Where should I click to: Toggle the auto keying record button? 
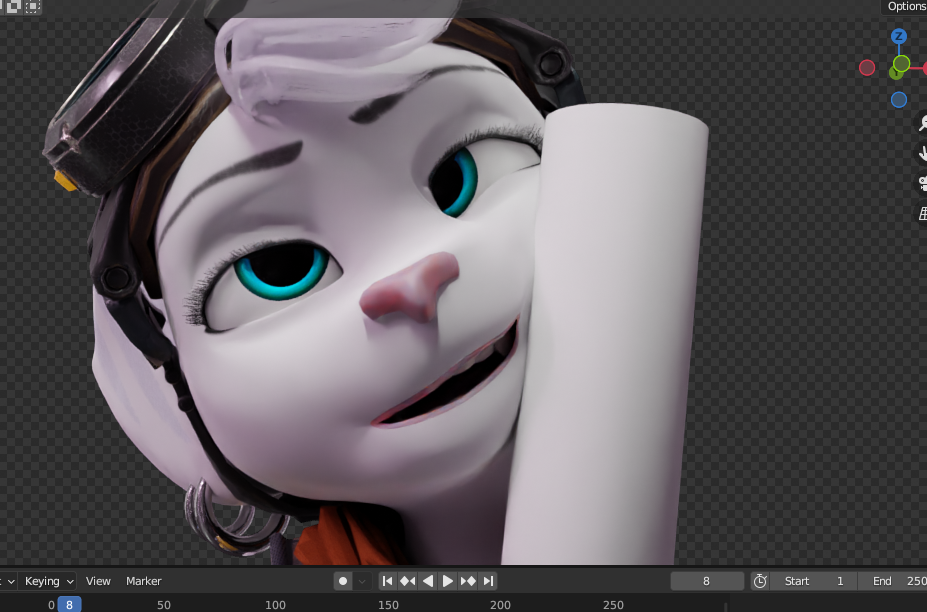click(x=343, y=581)
